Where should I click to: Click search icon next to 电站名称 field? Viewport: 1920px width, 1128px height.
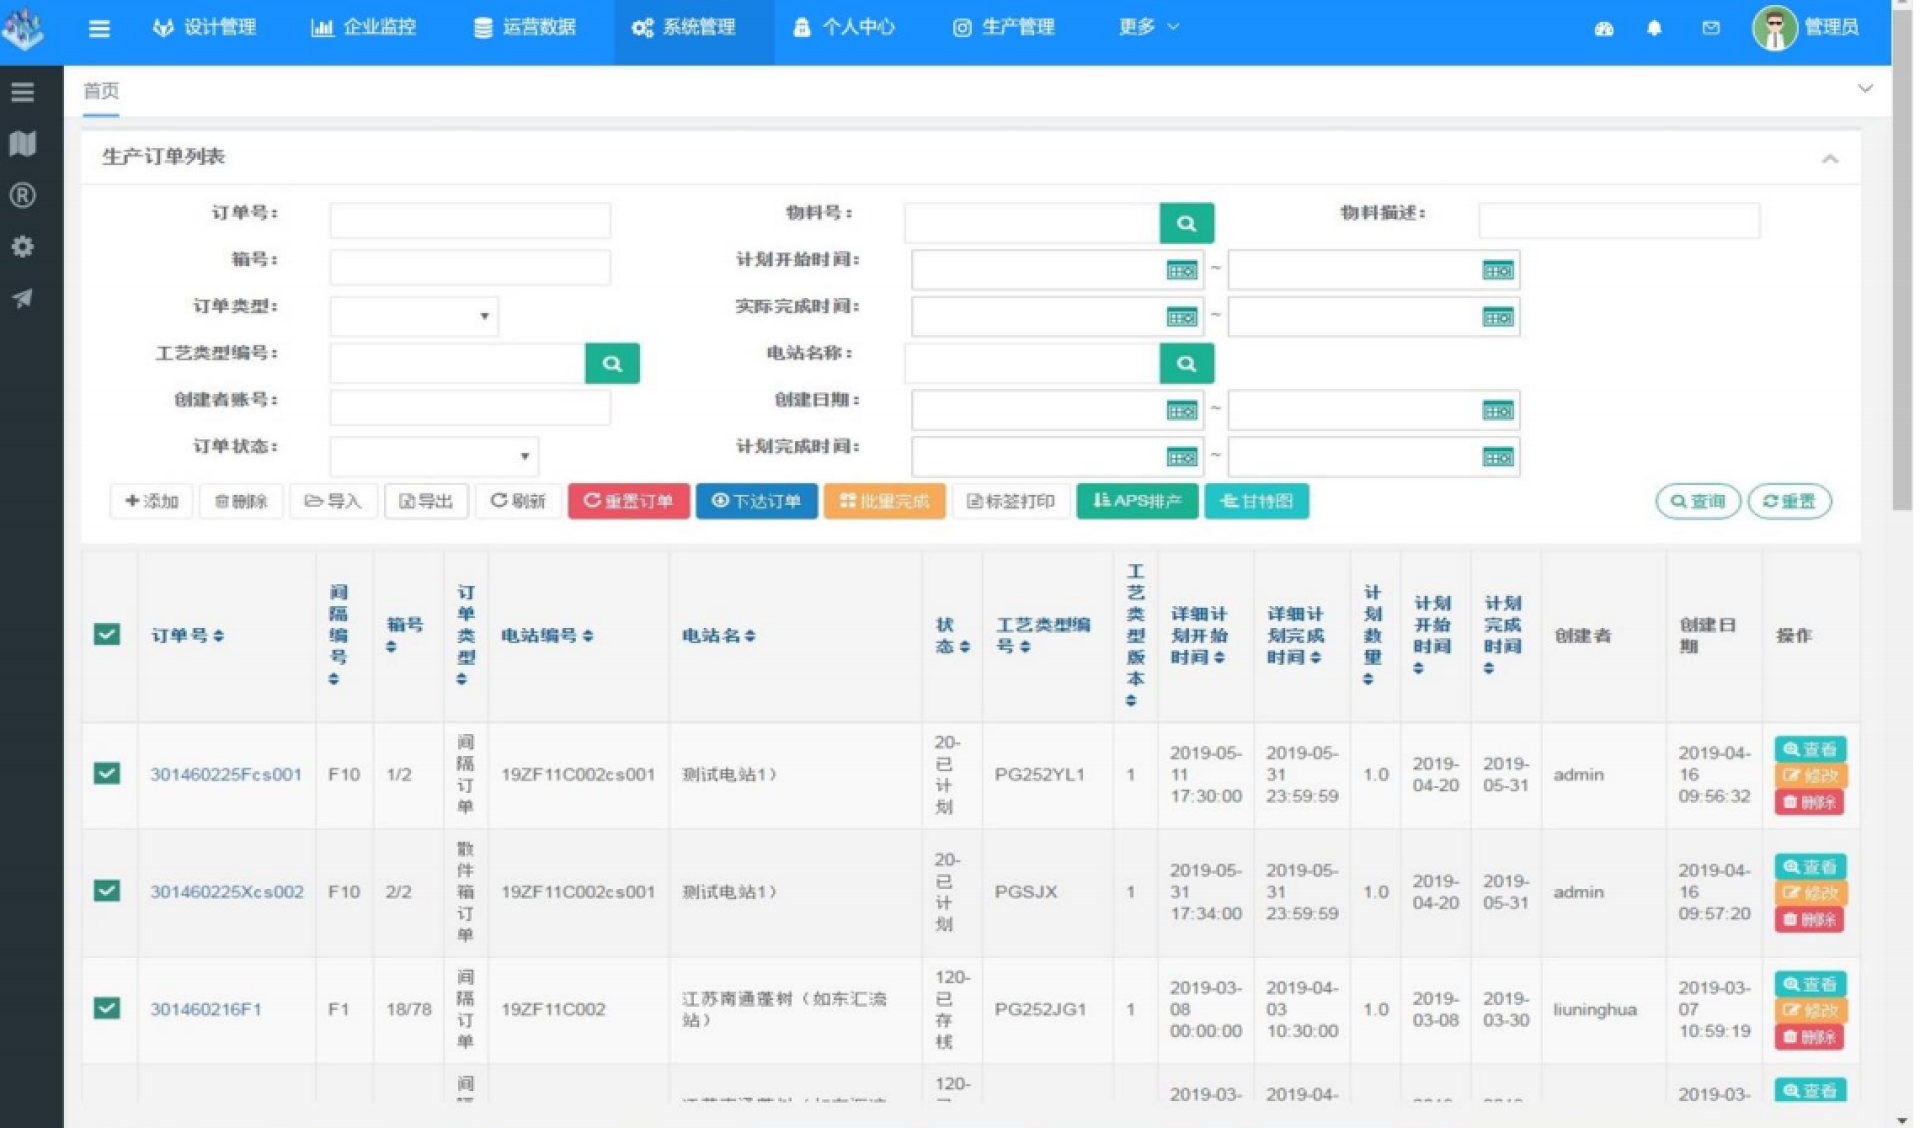pos(1186,363)
